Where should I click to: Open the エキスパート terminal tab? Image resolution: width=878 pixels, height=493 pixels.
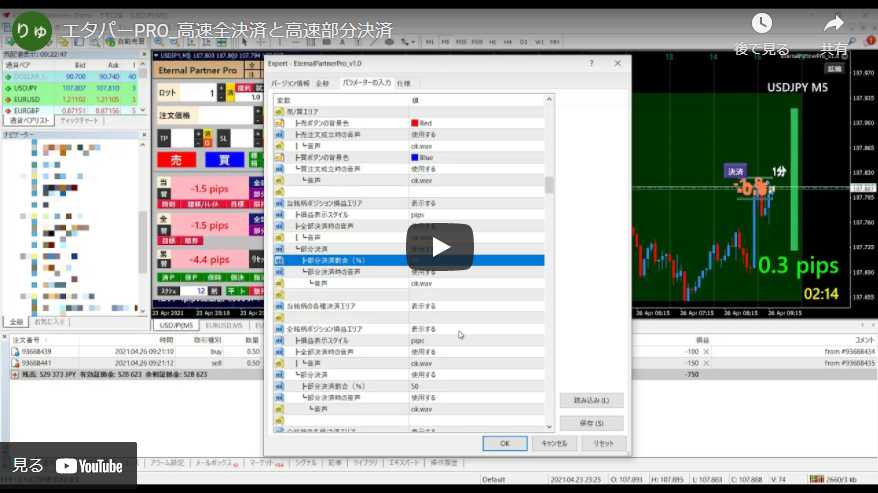coord(403,463)
